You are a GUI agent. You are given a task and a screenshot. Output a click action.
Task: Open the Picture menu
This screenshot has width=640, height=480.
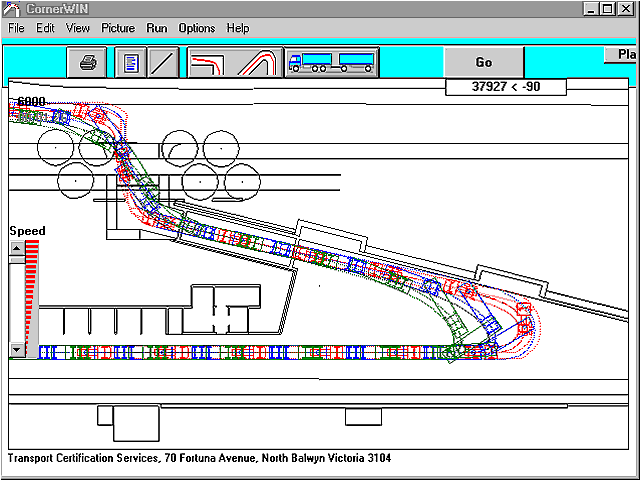(x=118, y=28)
